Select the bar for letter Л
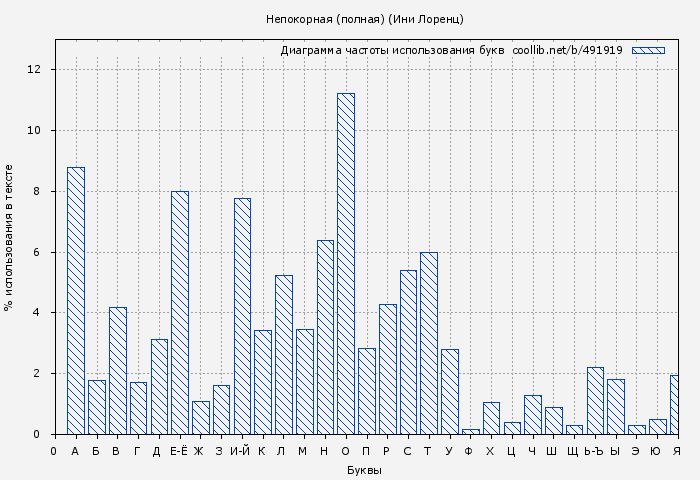The width and height of the screenshot is (700, 480). (x=284, y=354)
